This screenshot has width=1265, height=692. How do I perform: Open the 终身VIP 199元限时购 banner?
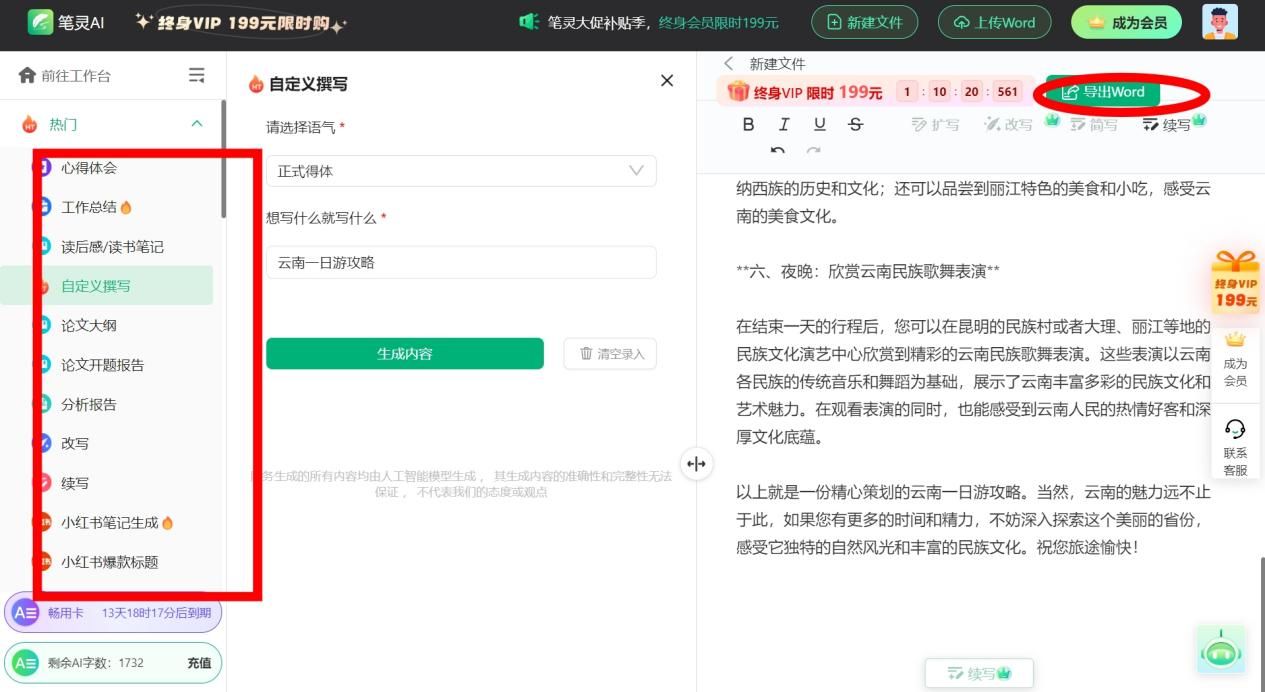(241, 22)
